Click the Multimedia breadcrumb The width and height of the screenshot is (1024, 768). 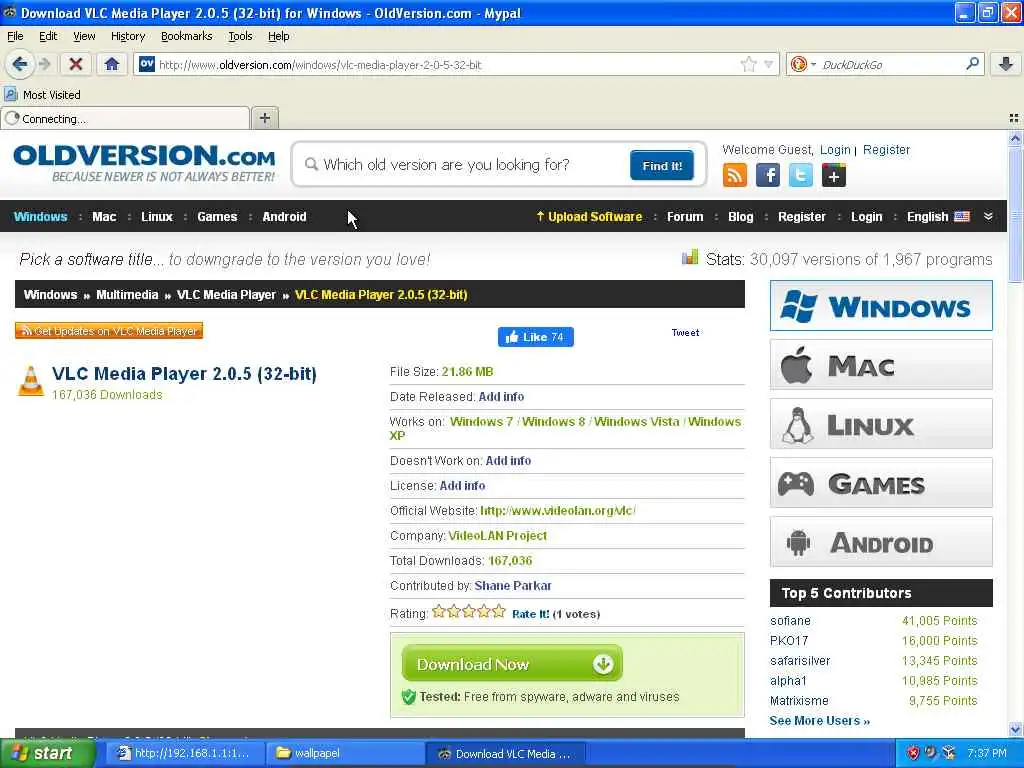(127, 295)
